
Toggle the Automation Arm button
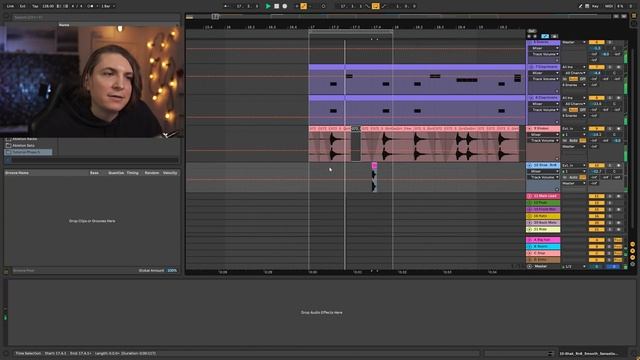pos(303,6)
